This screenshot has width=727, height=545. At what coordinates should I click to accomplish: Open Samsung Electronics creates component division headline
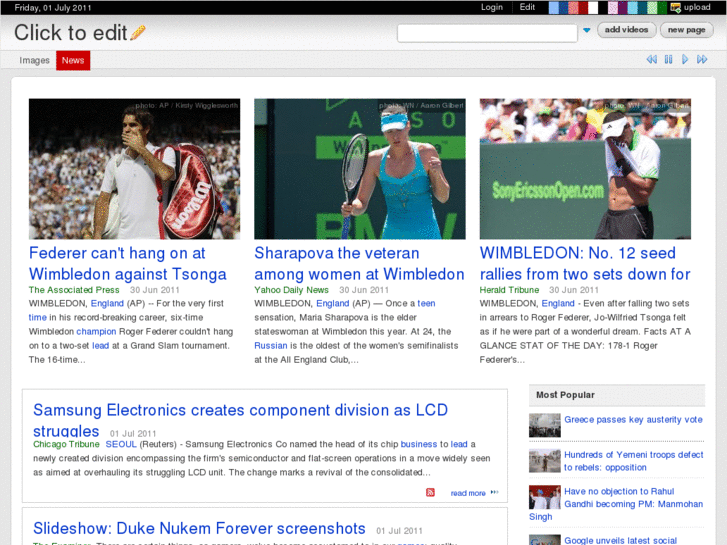point(240,420)
